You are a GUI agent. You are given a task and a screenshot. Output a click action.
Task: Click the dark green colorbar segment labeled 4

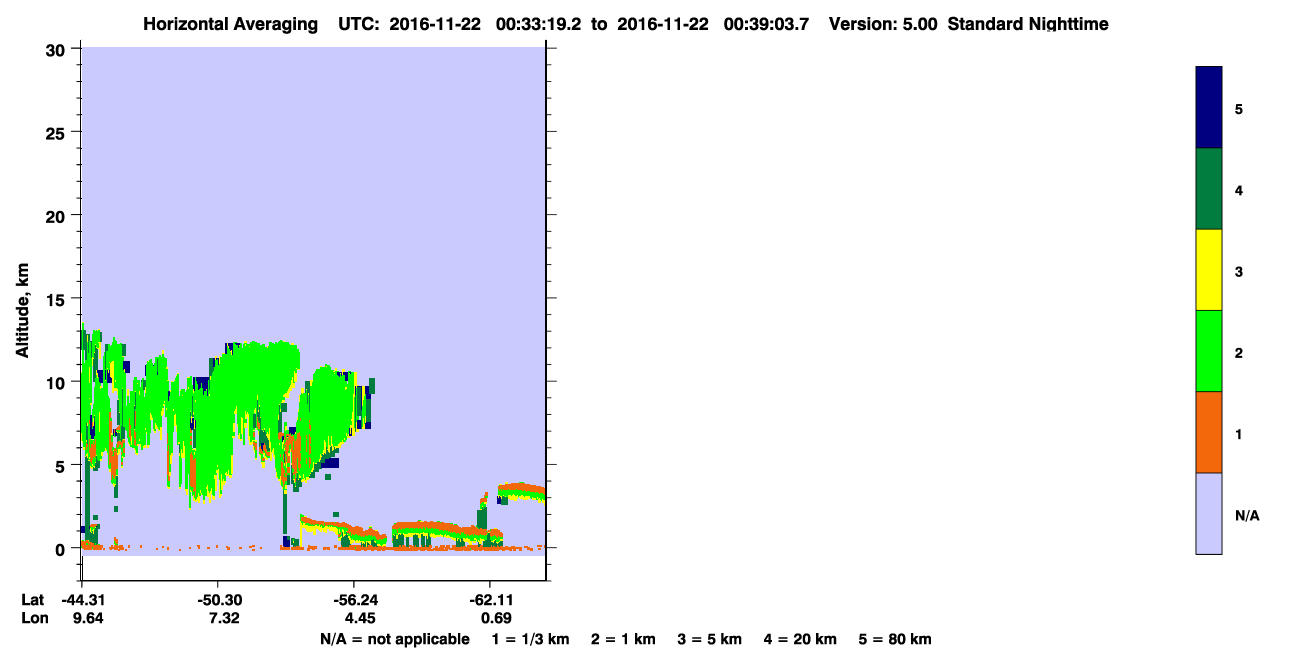pyautogui.click(x=1209, y=189)
